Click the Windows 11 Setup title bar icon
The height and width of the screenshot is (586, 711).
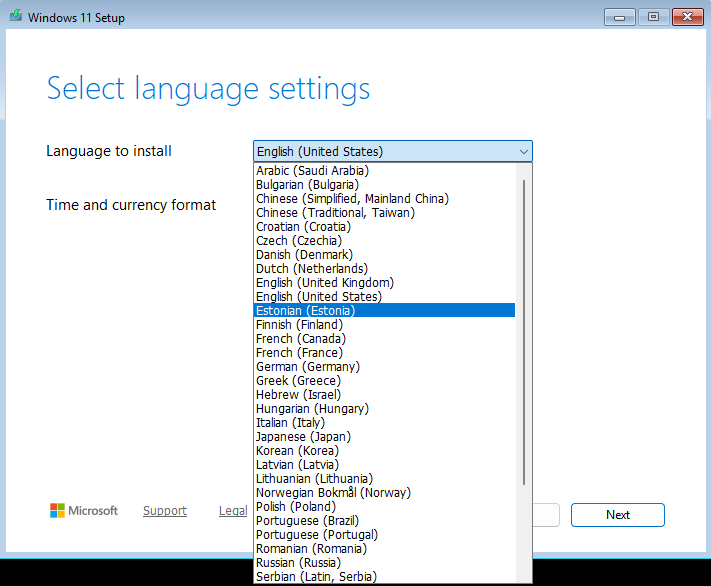click(16, 17)
